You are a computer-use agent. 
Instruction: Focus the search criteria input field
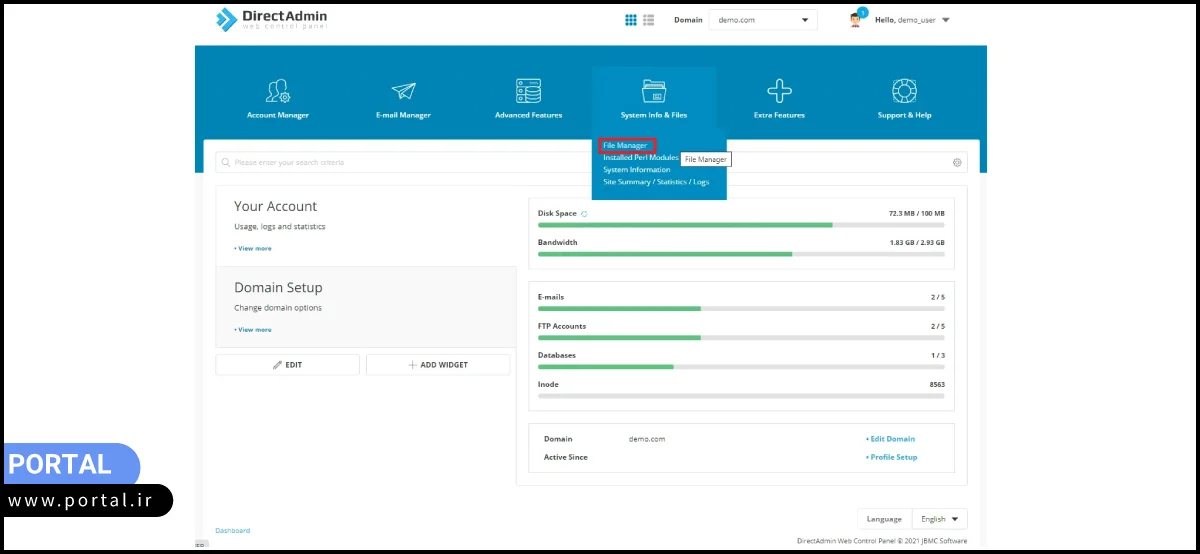click(x=590, y=162)
